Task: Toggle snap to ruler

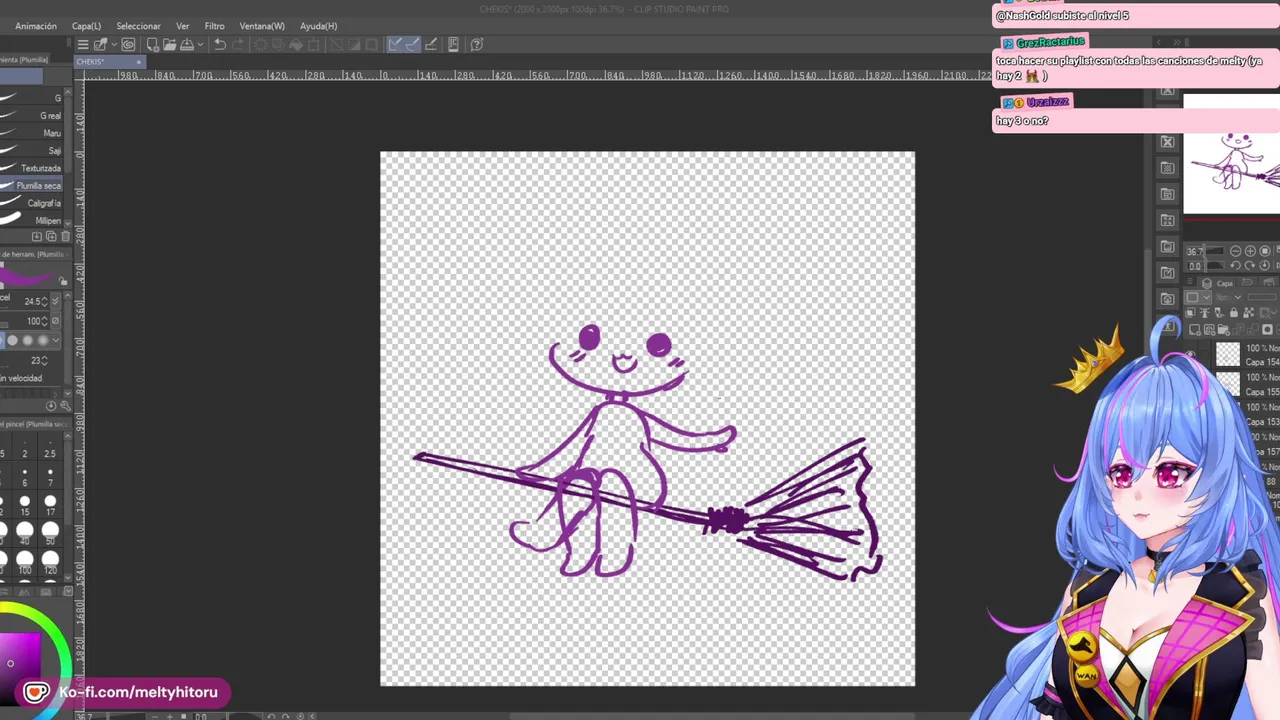Action: click(x=395, y=44)
